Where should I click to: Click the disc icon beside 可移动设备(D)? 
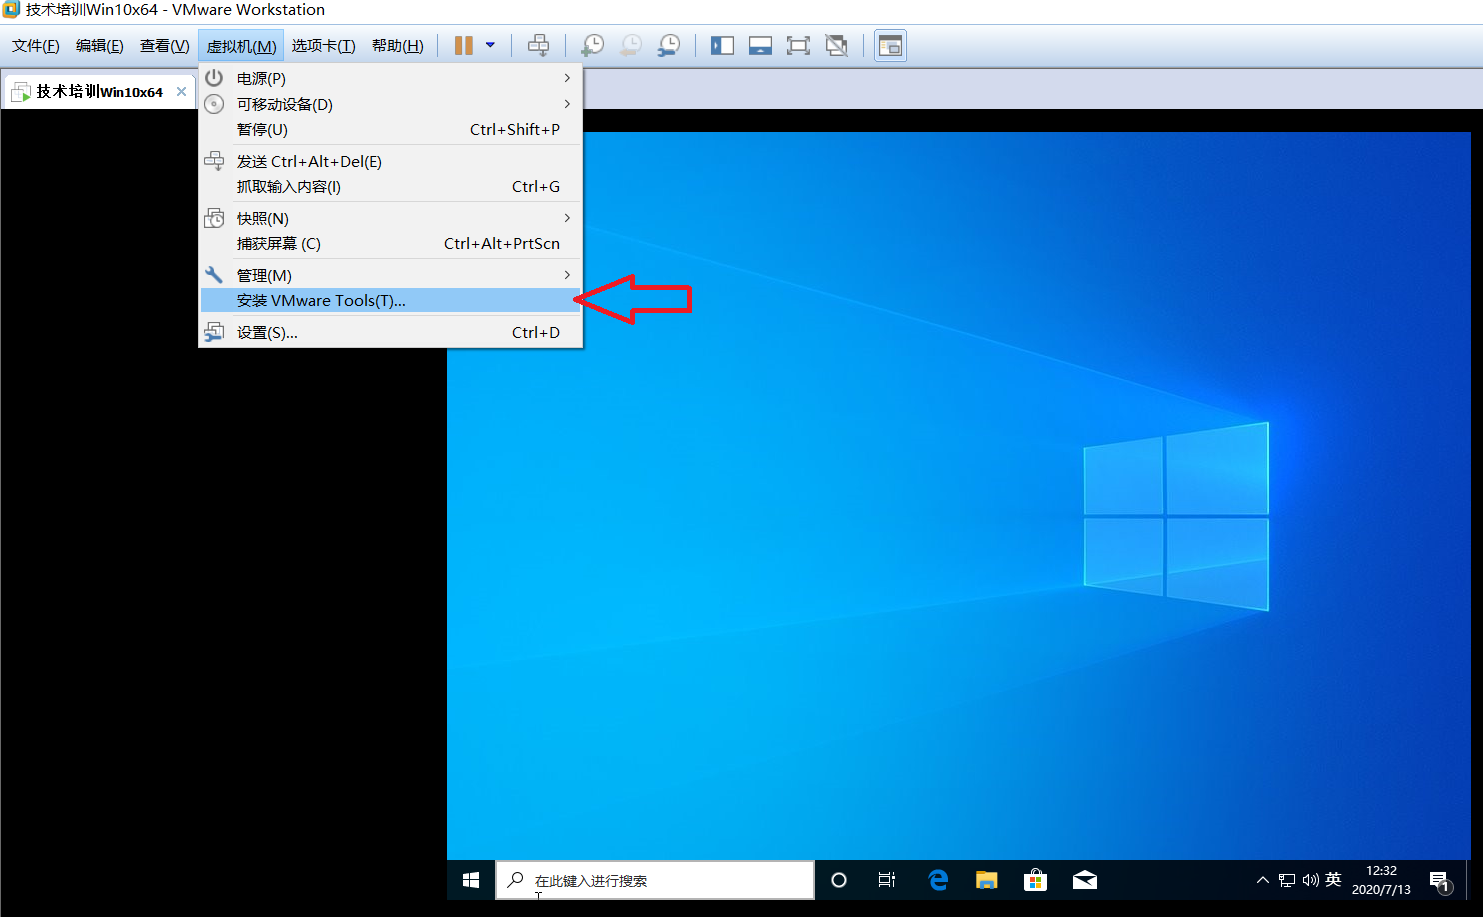pos(214,104)
